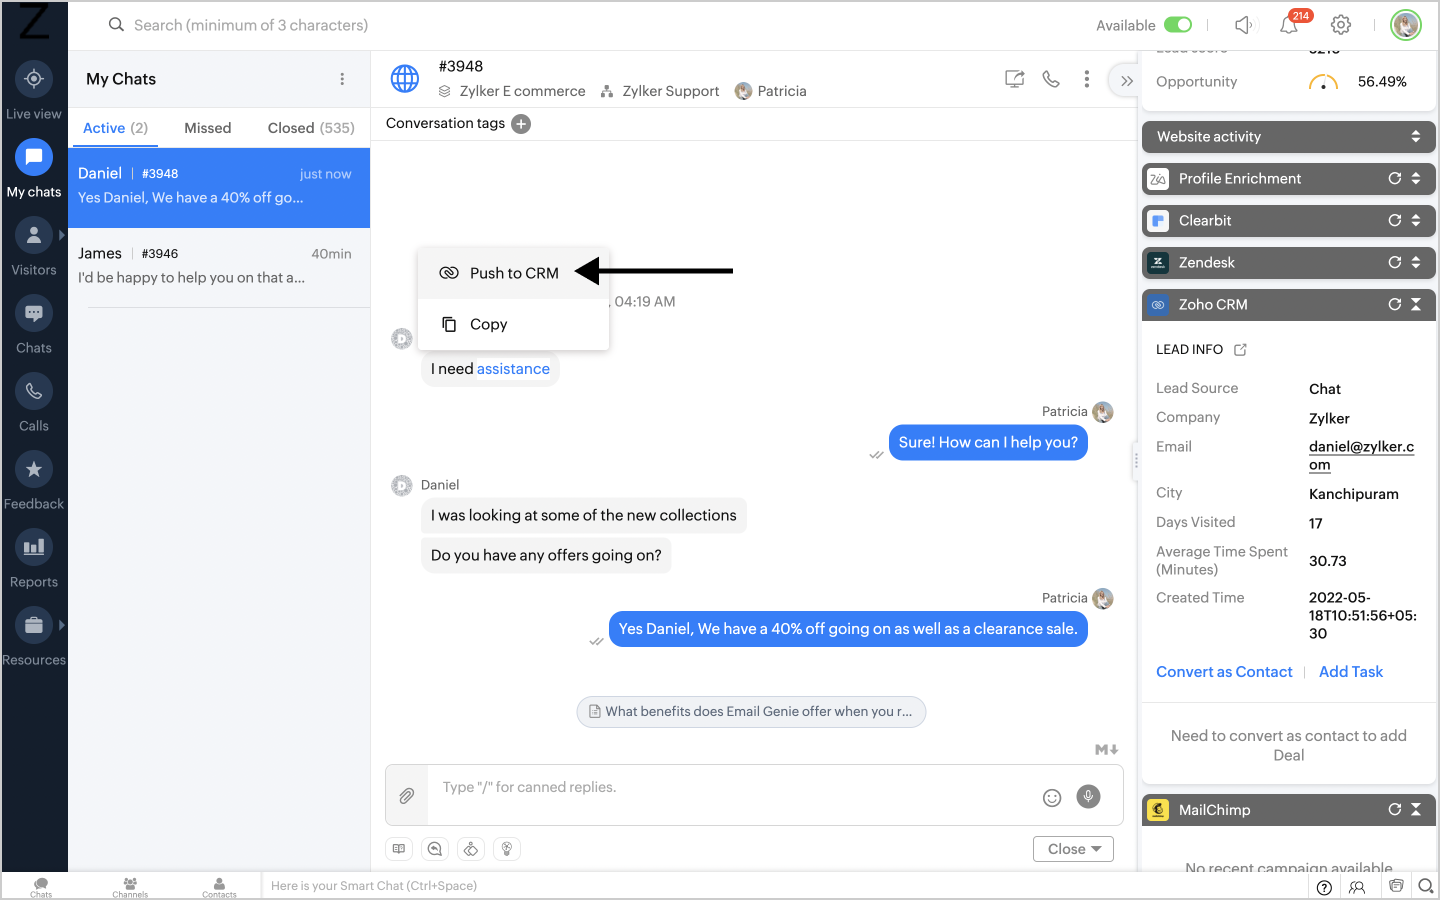Screen dimensions: 1440x900
Task: Open the chat header three-dot menu
Action: point(1087,79)
